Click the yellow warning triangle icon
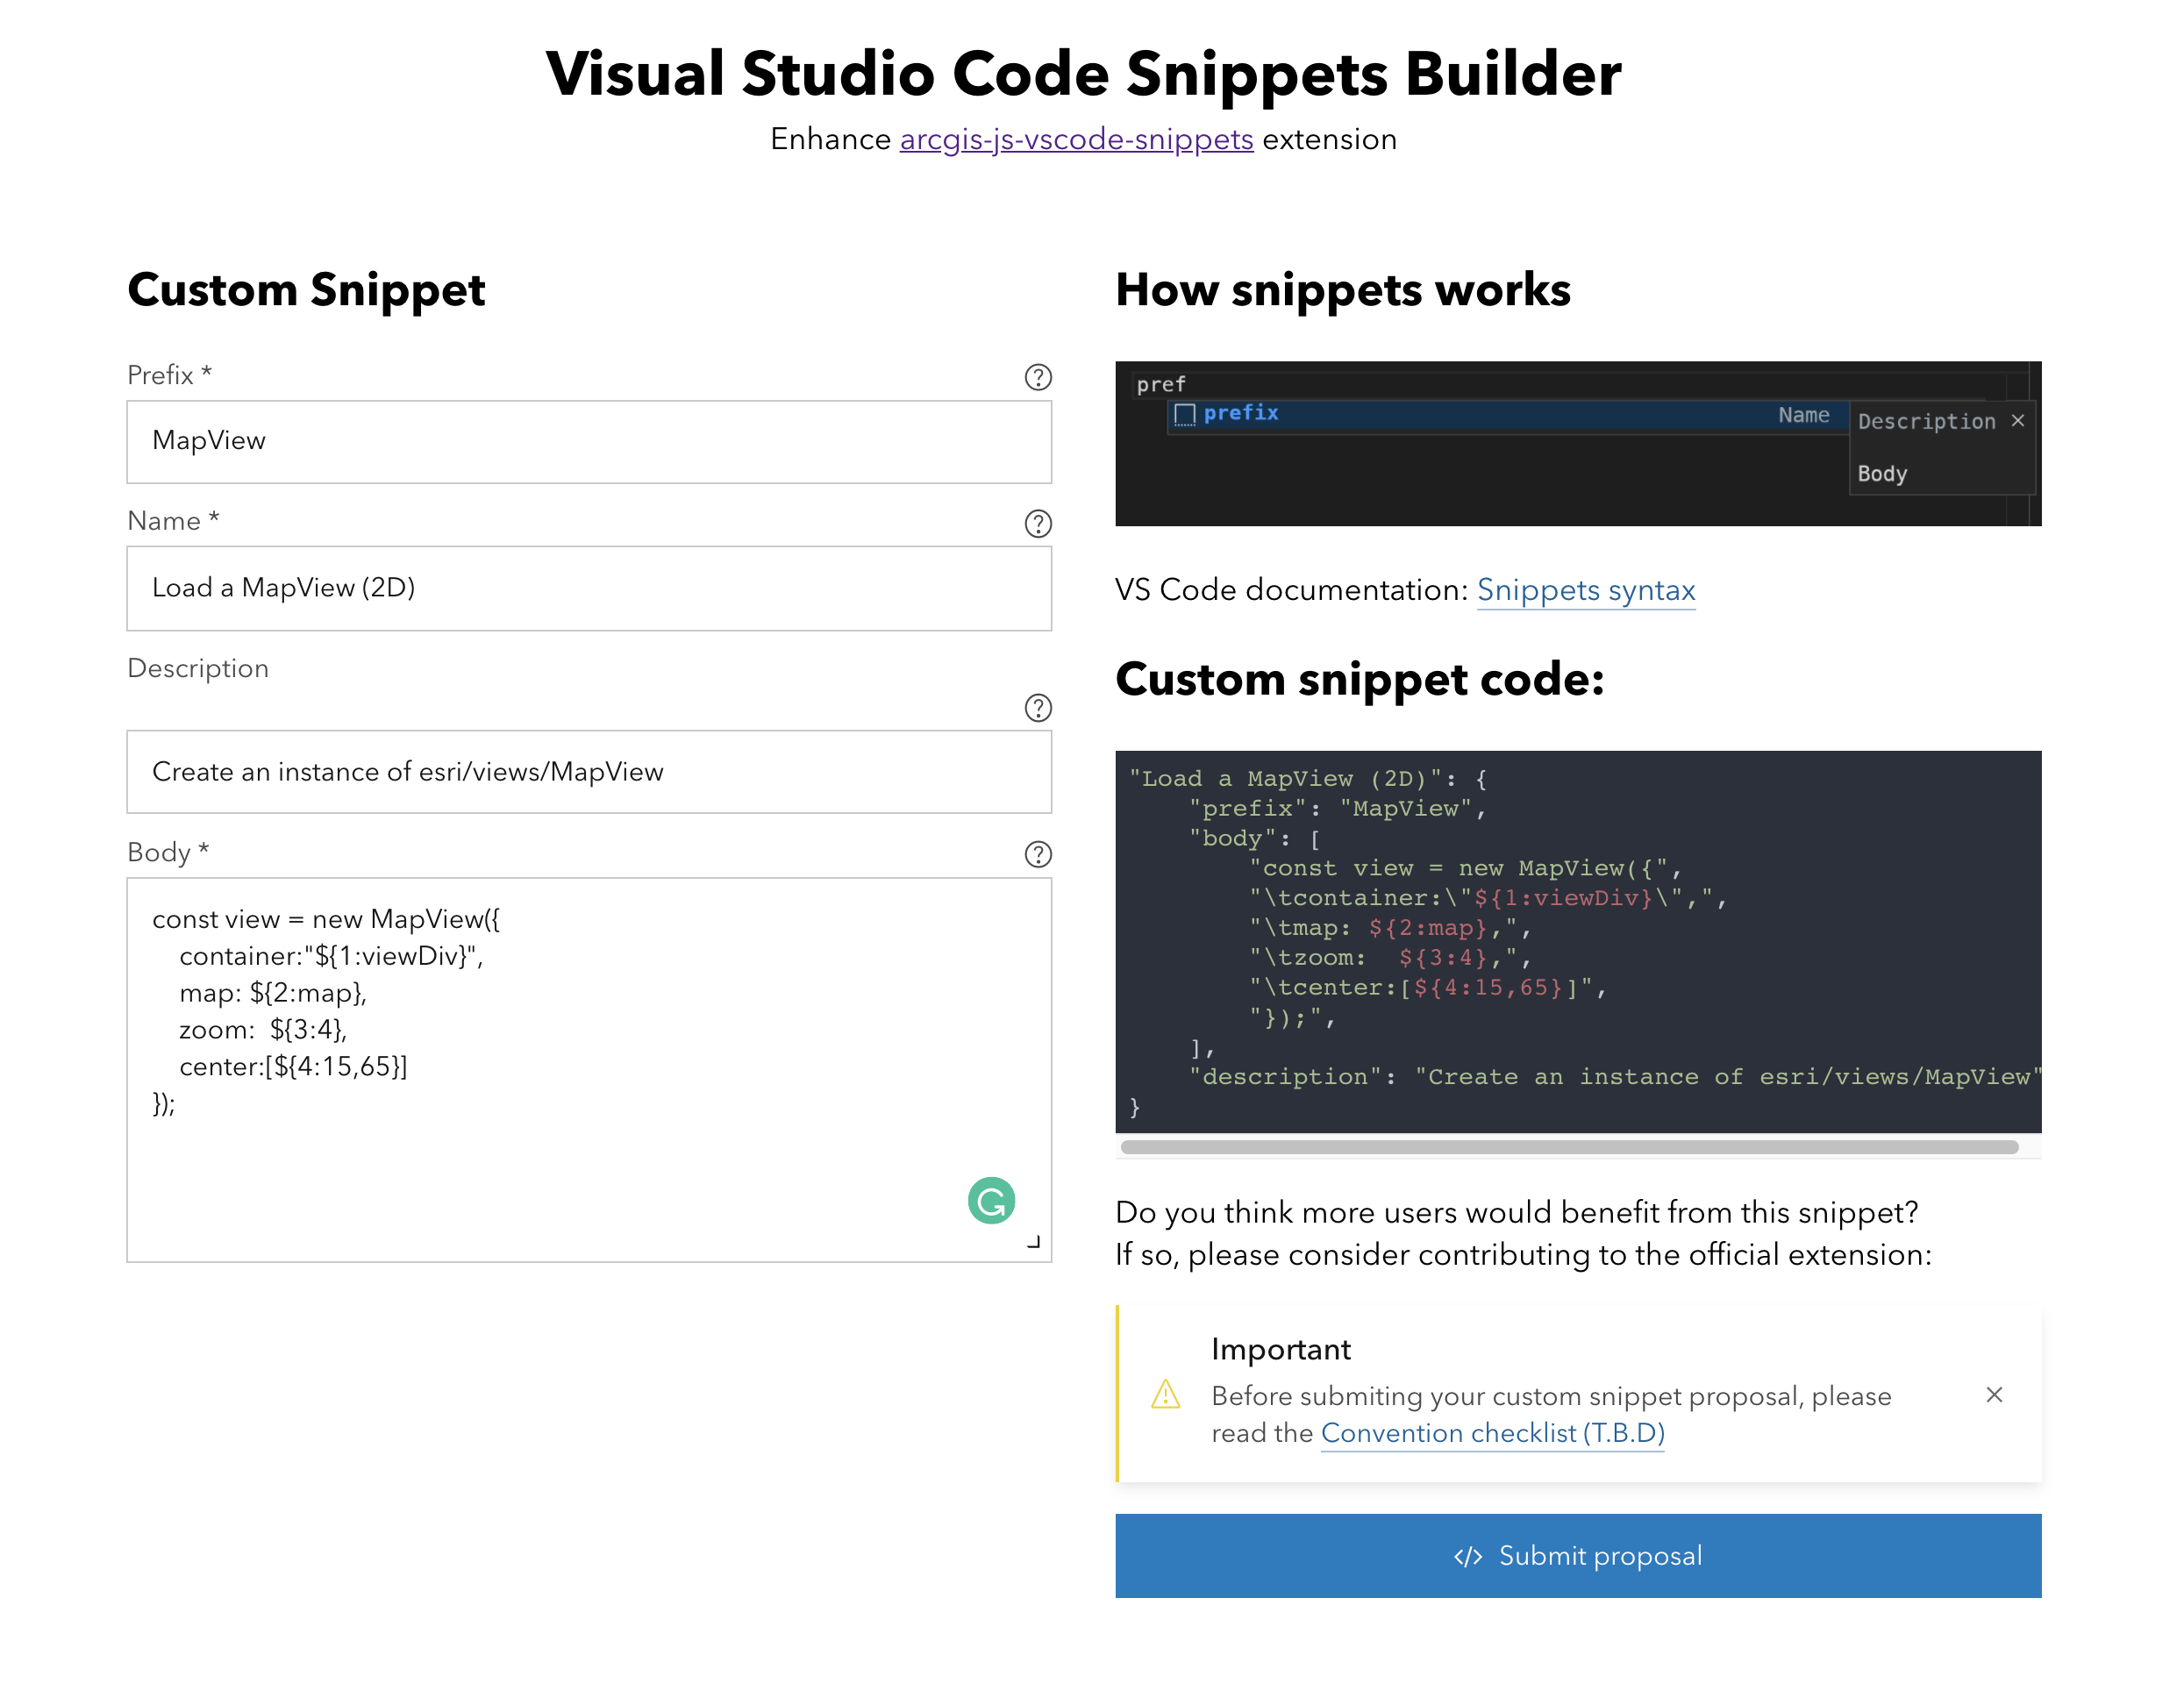 [x=1165, y=1394]
